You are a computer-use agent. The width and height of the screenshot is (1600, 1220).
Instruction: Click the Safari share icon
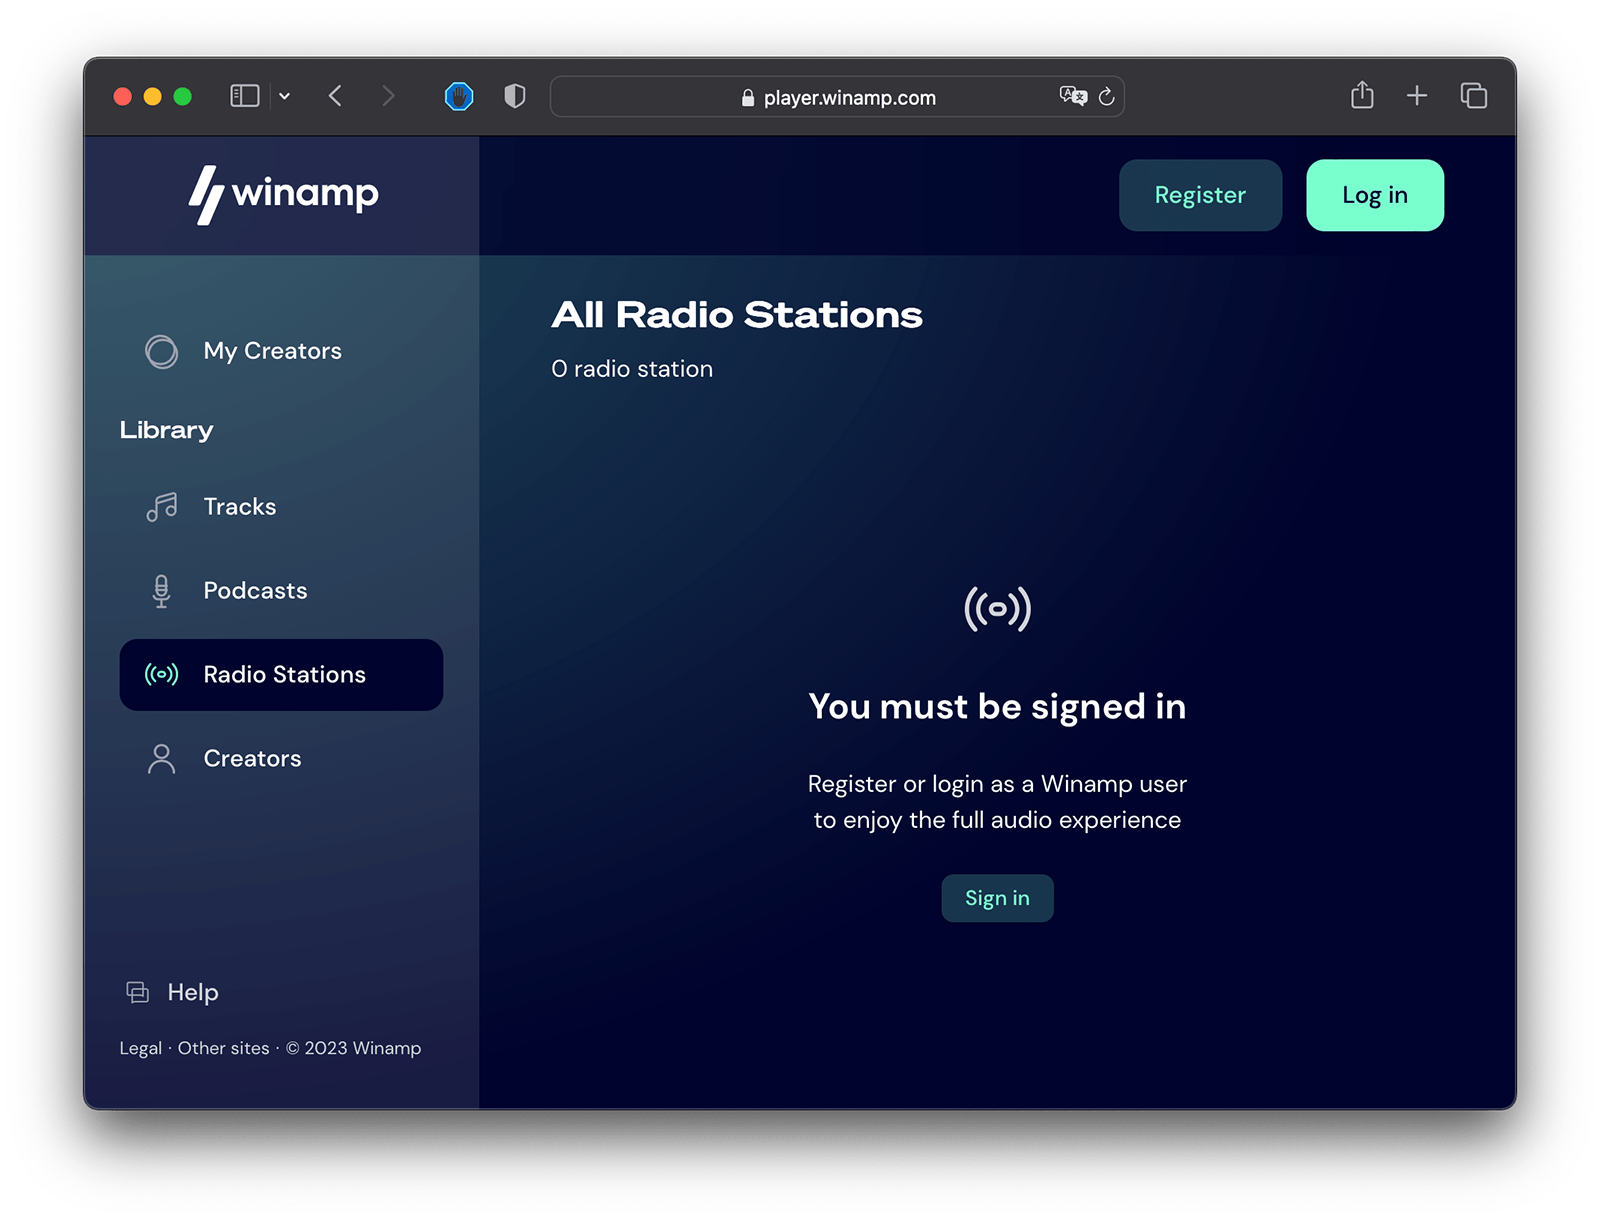1362,95
